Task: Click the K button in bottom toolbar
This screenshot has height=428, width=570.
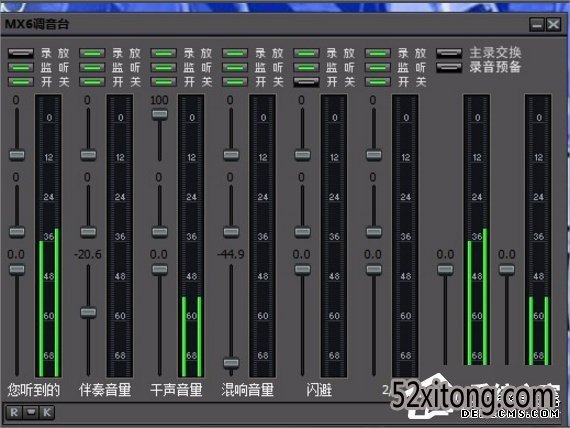Action: 47,412
